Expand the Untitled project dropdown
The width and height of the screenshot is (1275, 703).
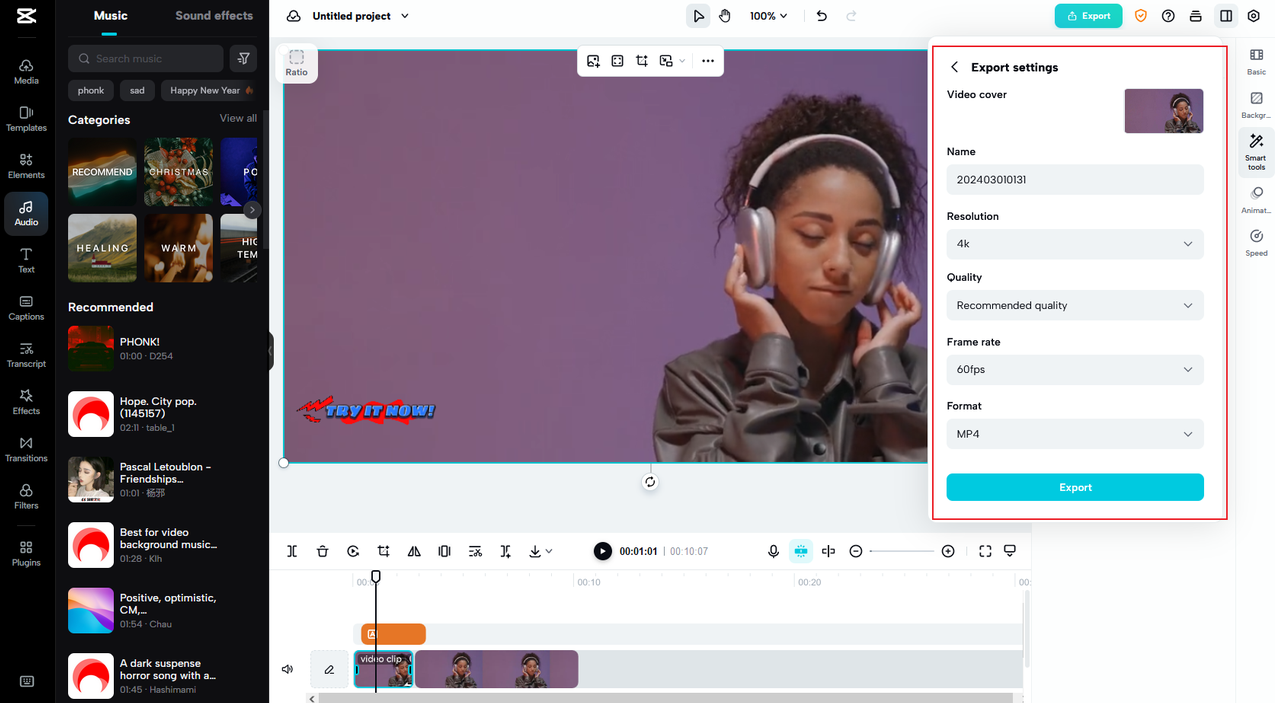405,16
